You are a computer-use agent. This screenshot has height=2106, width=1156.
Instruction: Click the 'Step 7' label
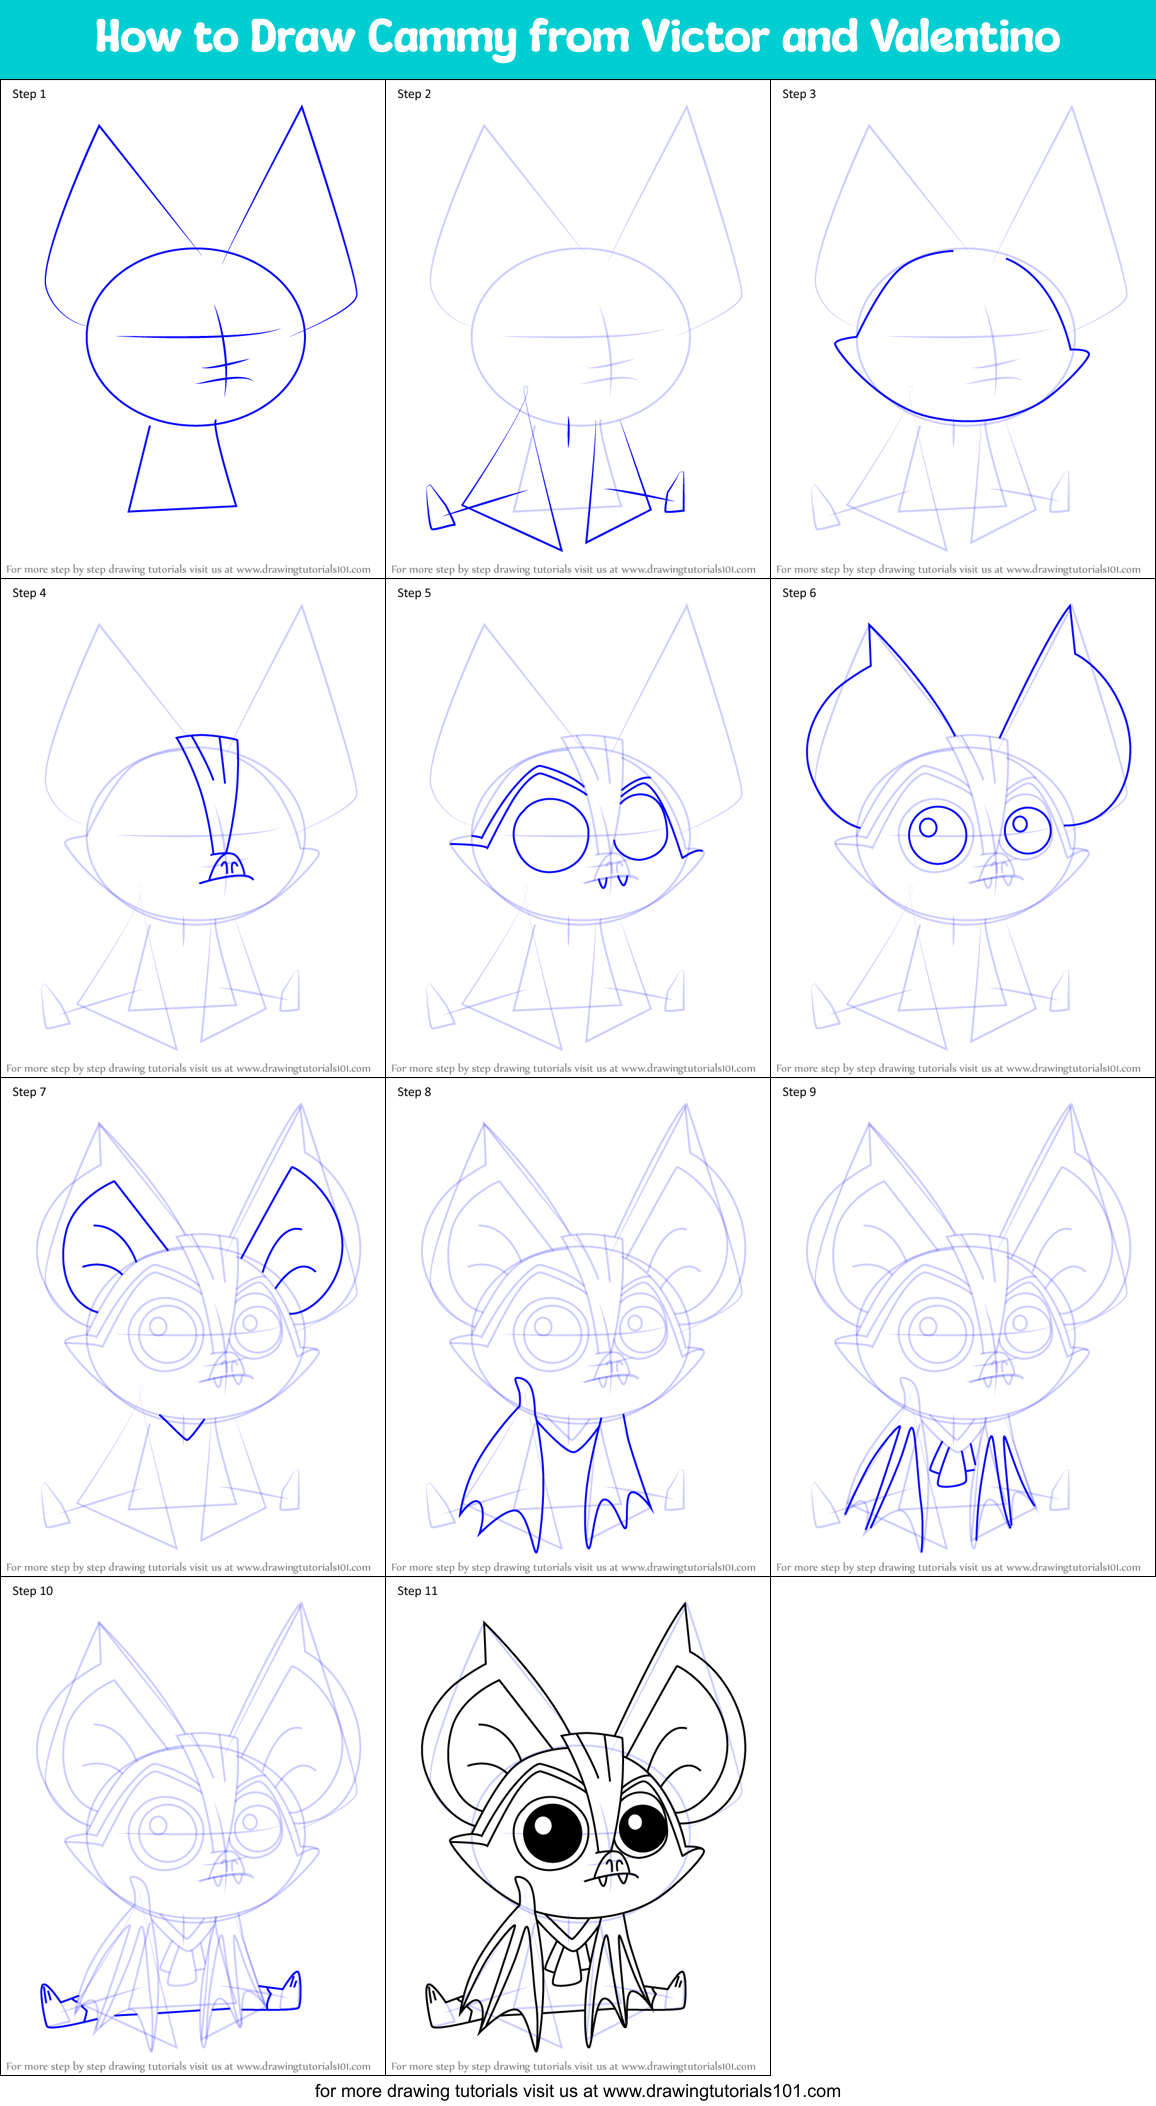coord(29,1092)
